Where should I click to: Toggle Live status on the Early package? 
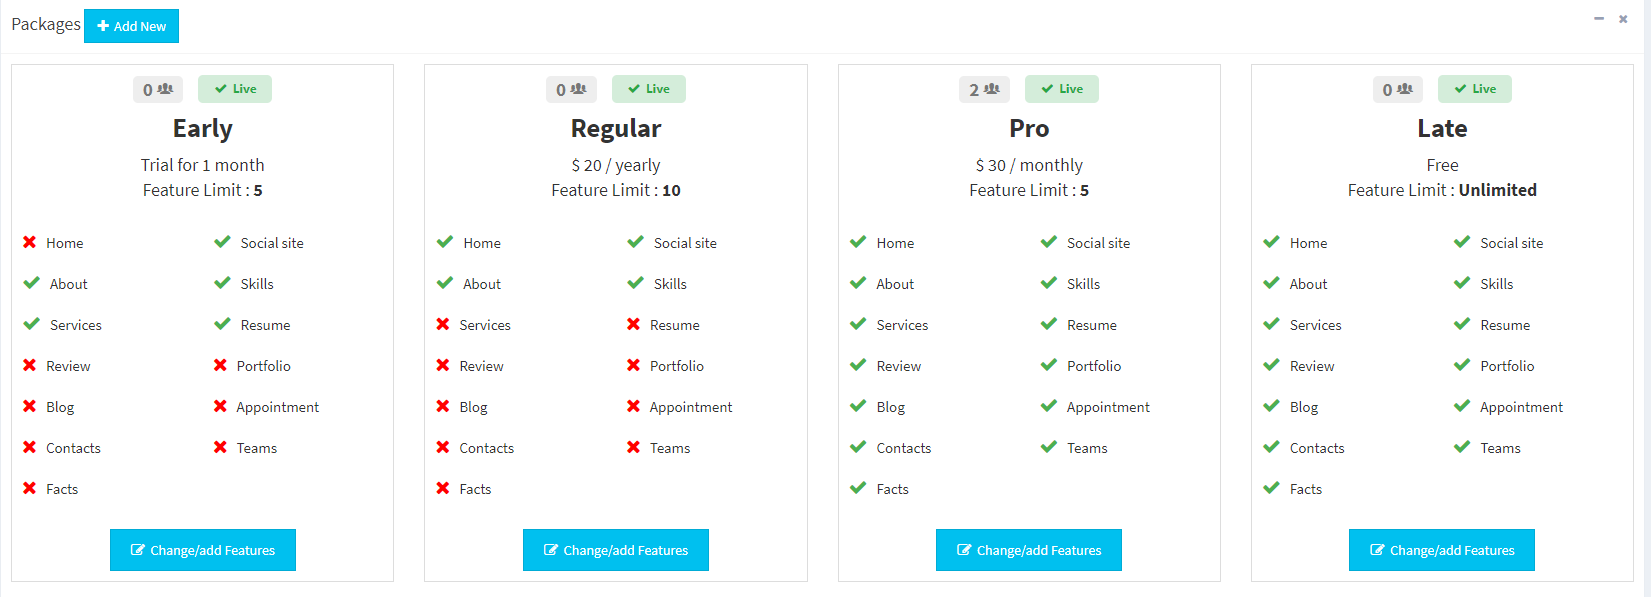(235, 89)
